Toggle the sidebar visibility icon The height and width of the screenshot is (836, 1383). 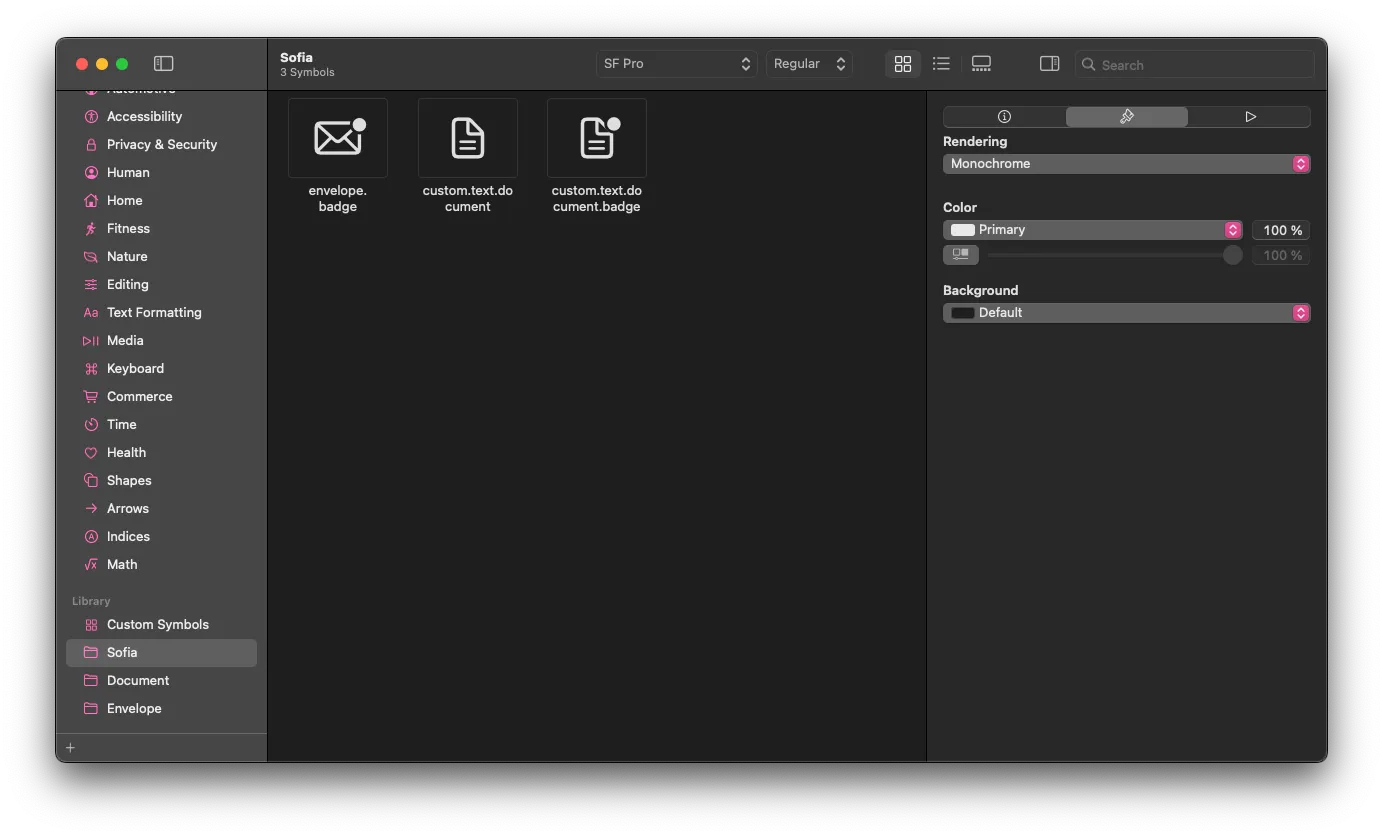(x=164, y=64)
